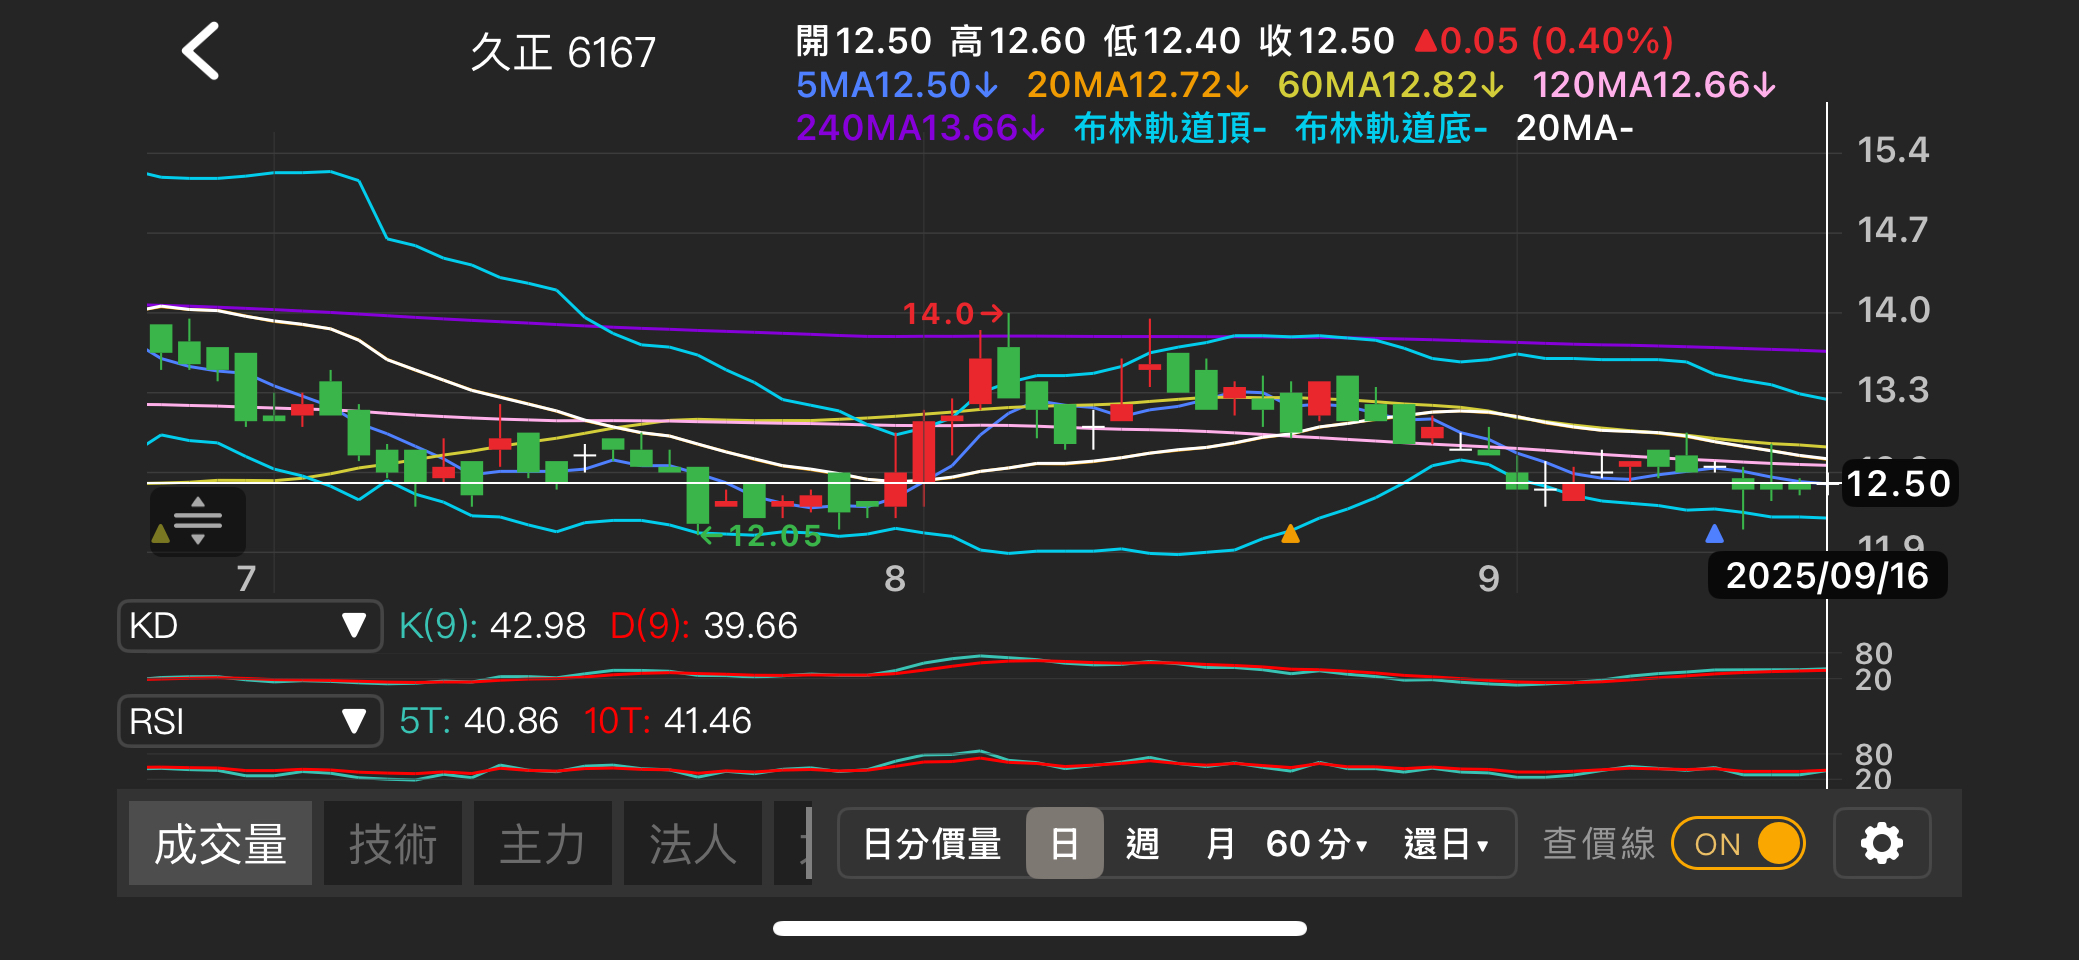Click the red 14.0 high price arrow label
The height and width of the screenshot is (960, 2079).
(x=952, y=314)
